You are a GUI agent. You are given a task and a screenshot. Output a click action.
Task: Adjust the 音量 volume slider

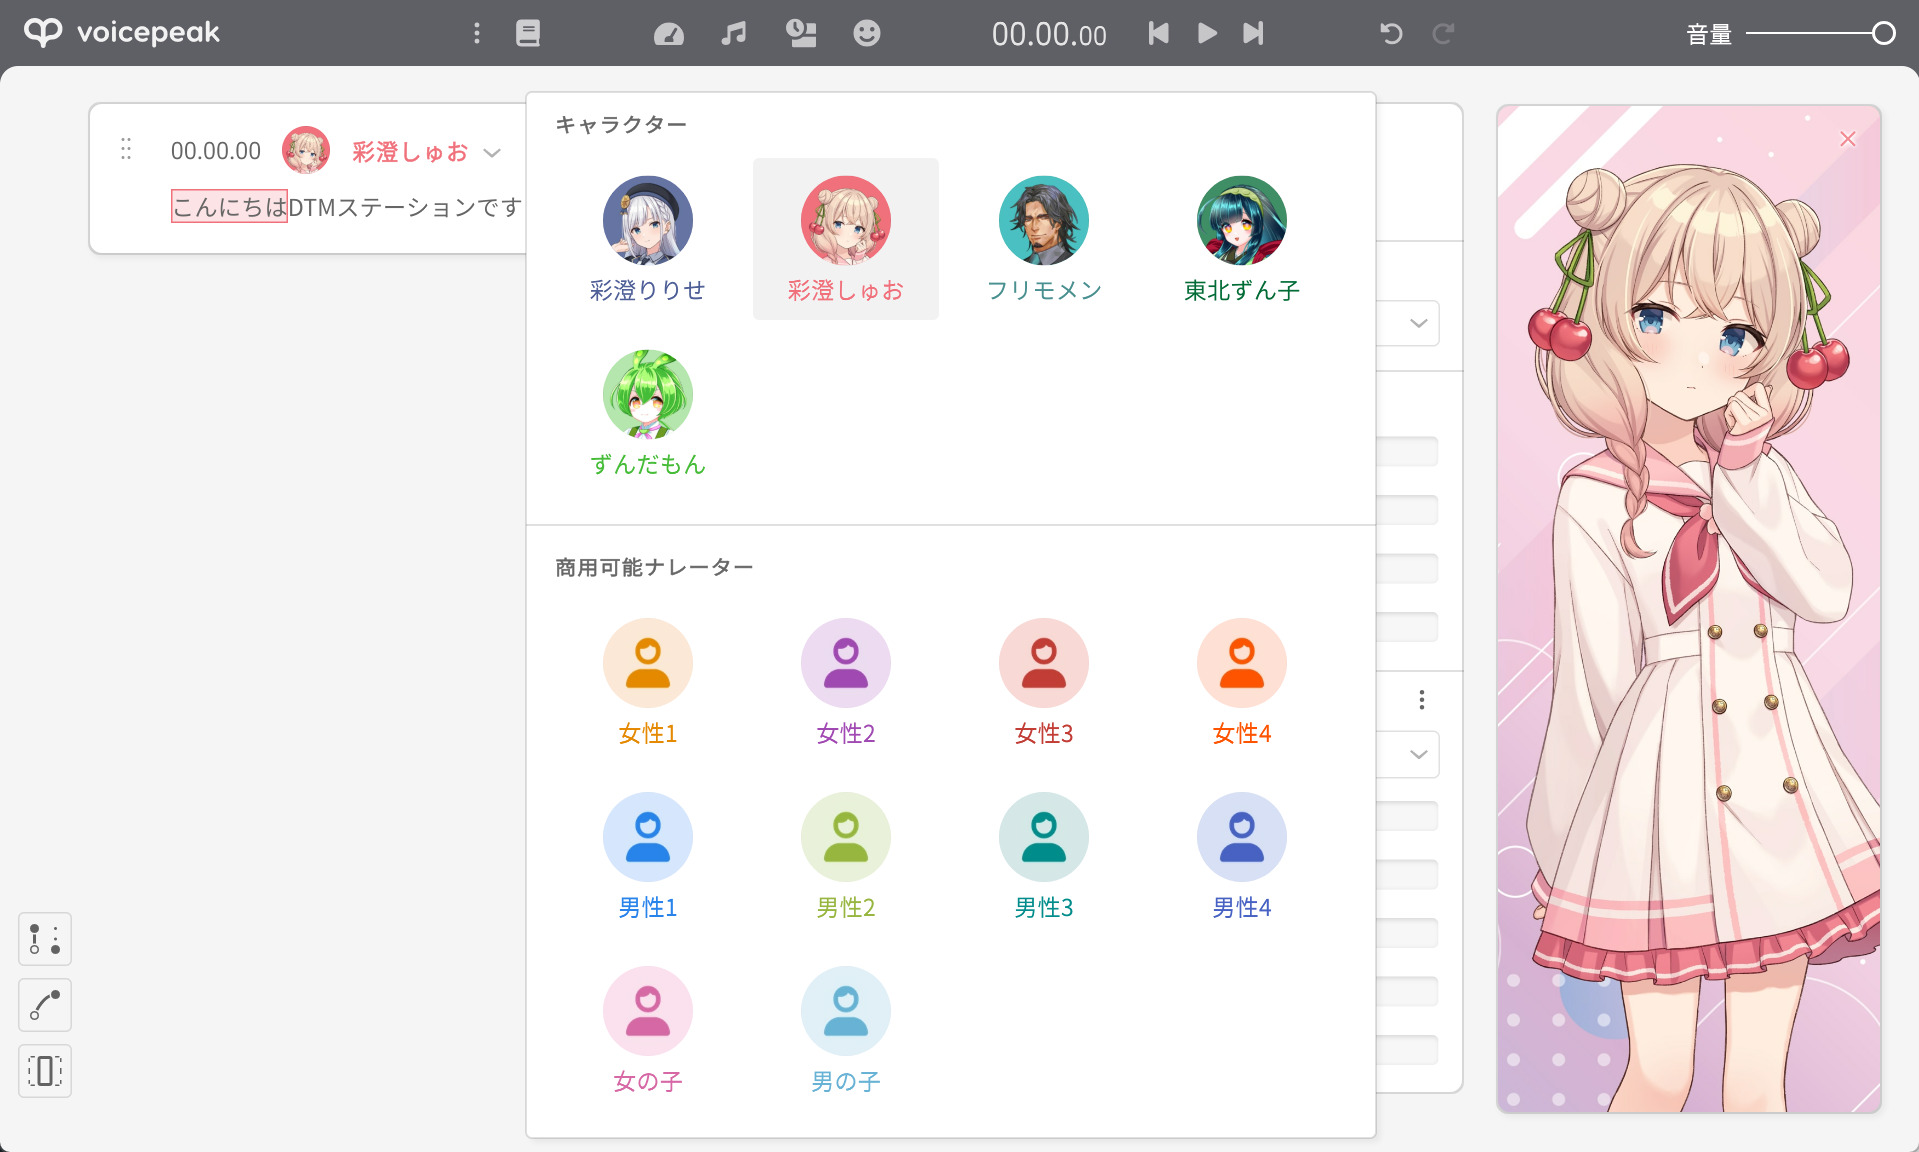point(1820,34)
